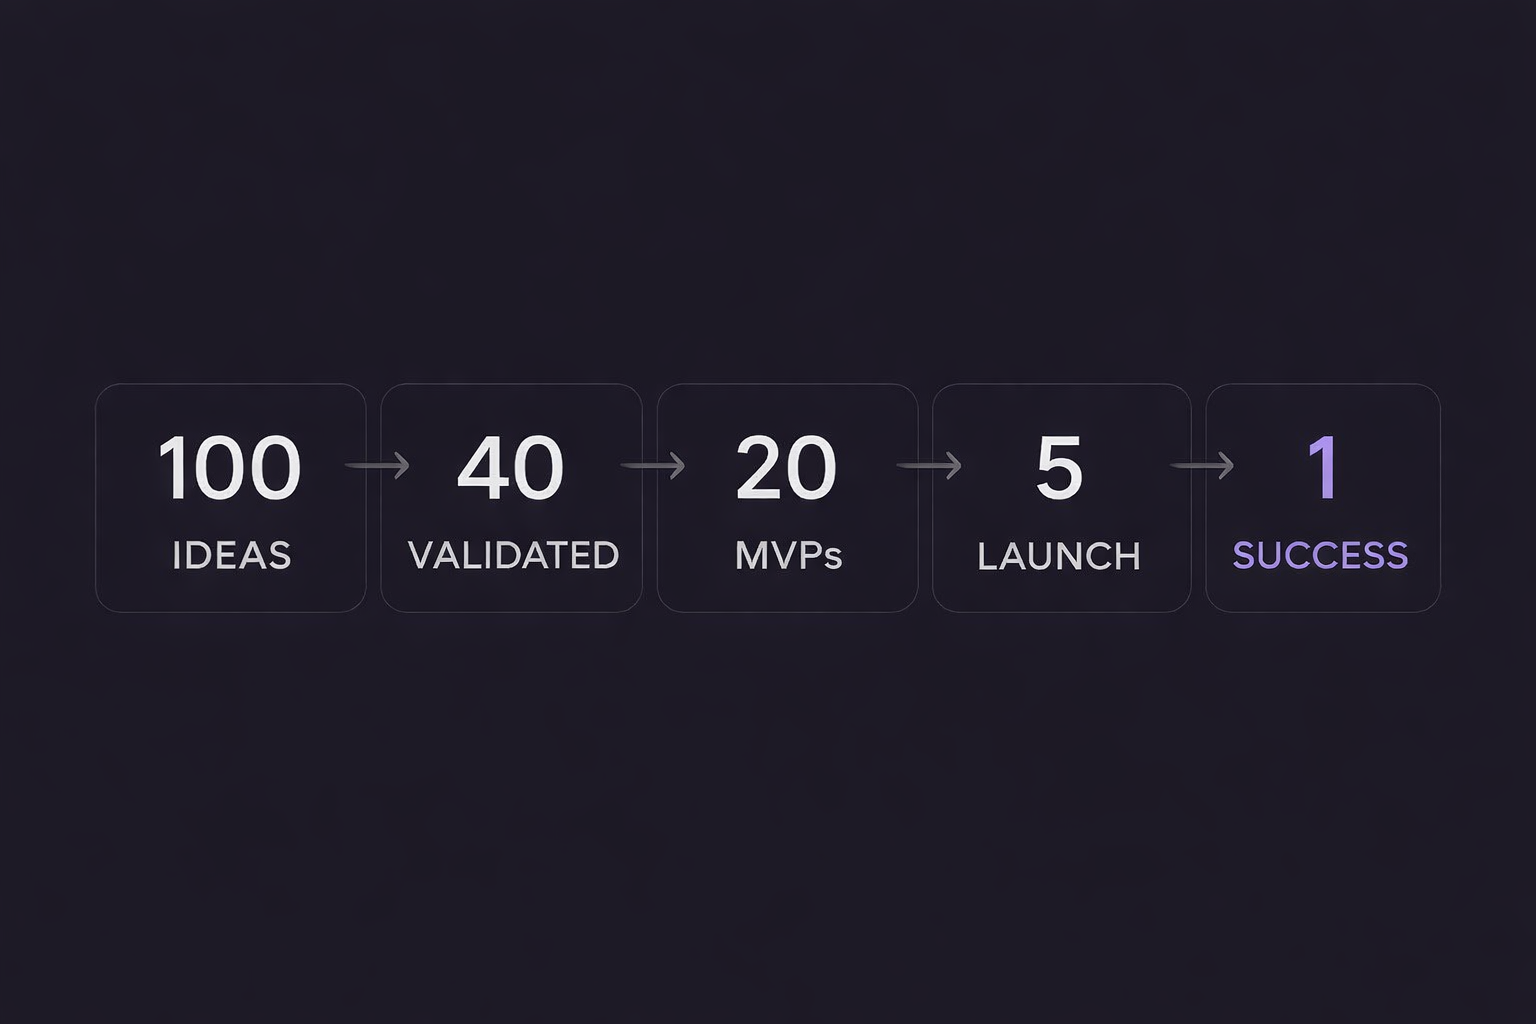The image size is (1536, 1024).
Task: Click the arrow pointing to Success card
Action: pos(1202,465)
